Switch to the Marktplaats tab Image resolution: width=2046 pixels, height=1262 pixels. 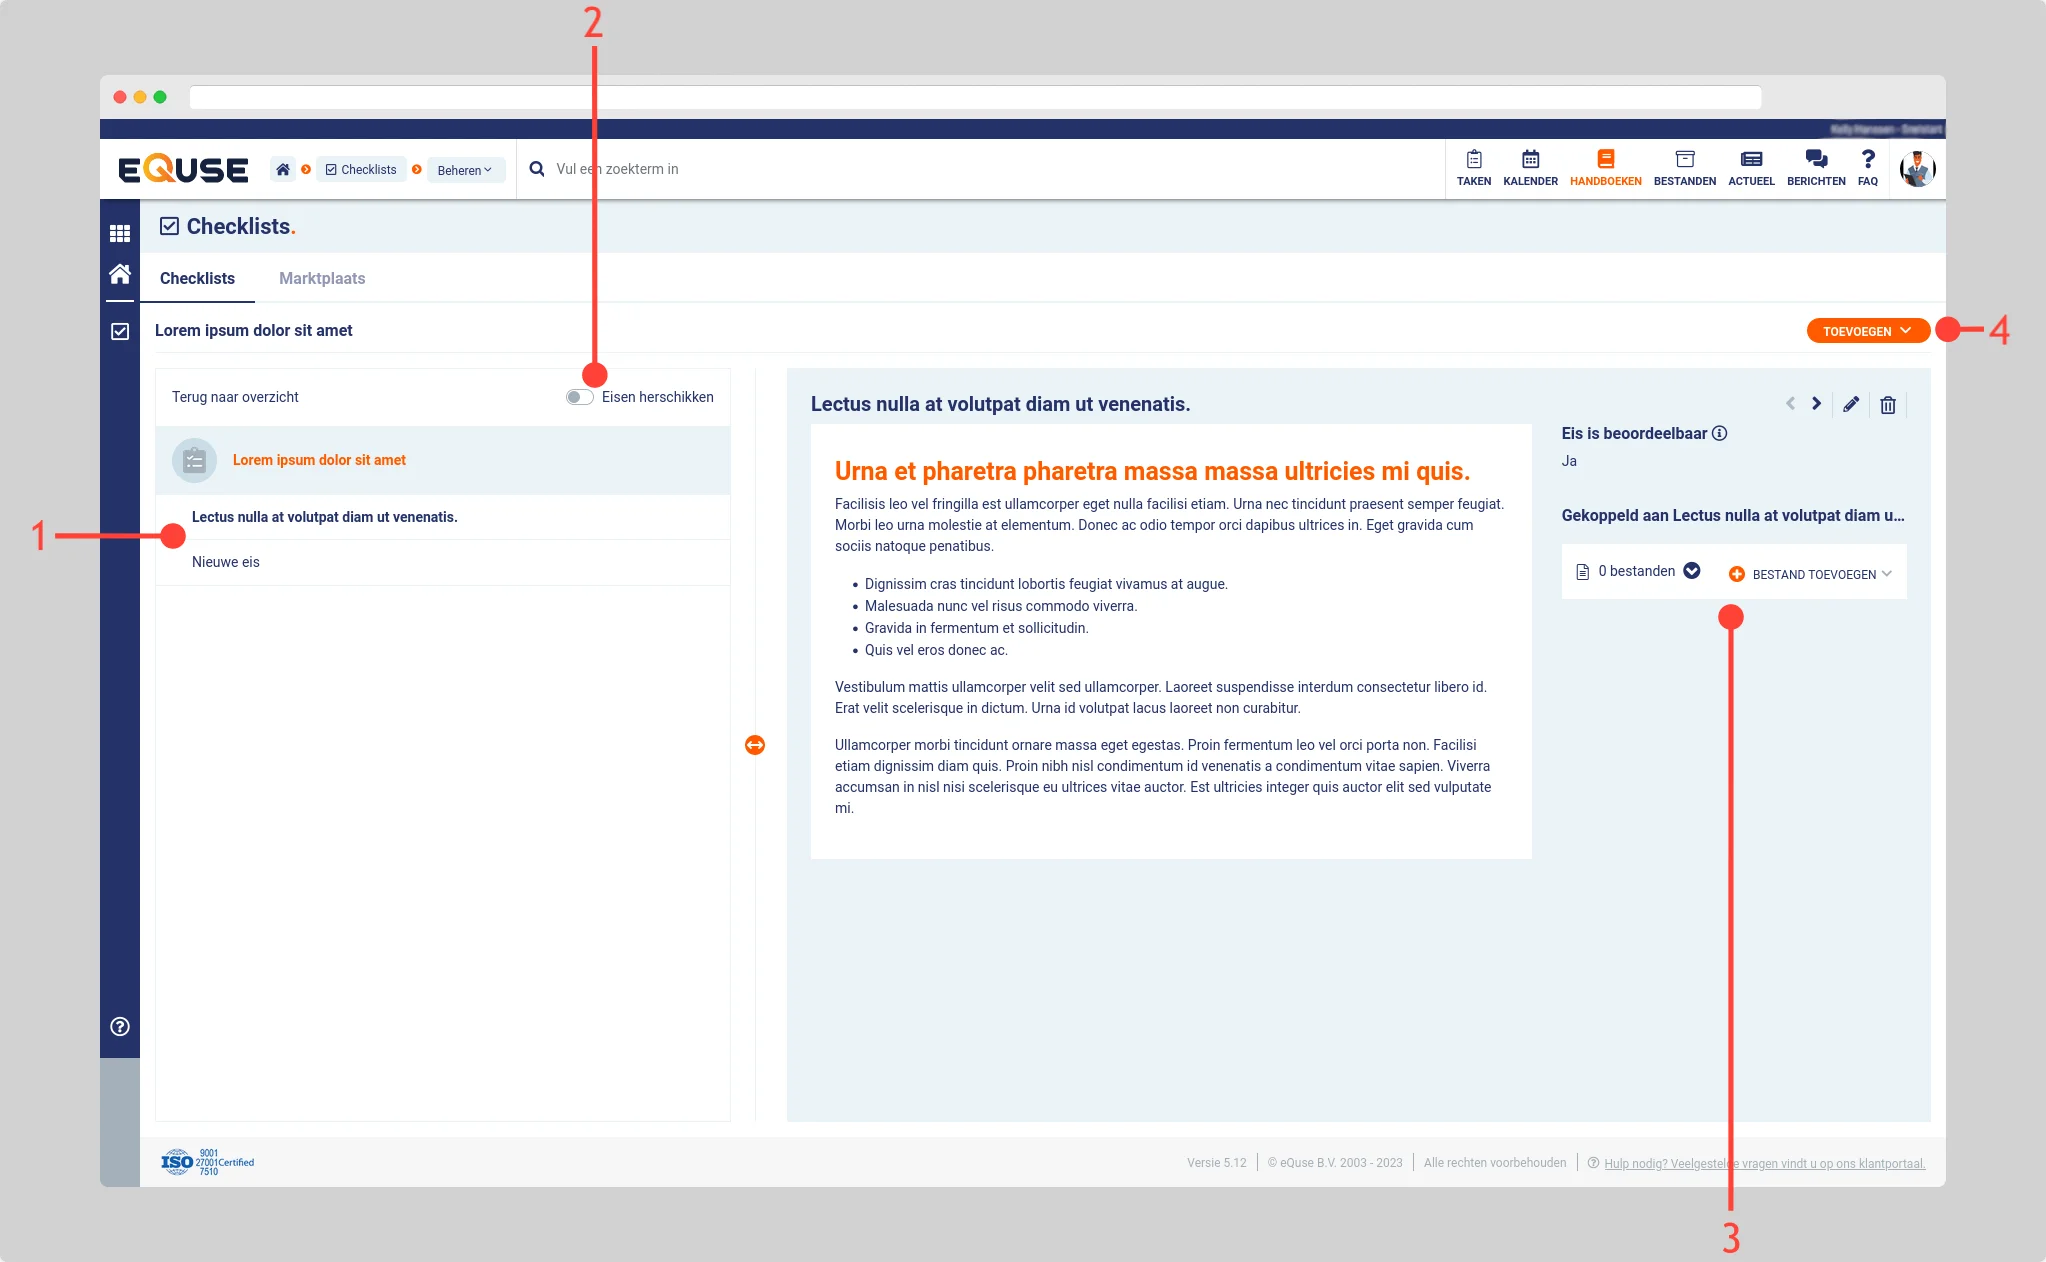click(322, 278)
